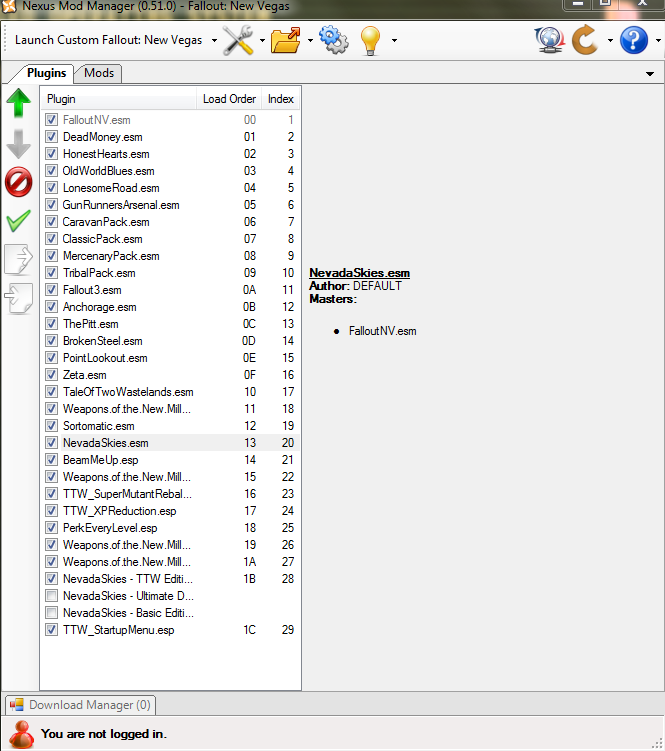This screenshot has width=665, height=751.
Task: Select the Zeta.esm plugin row
Action: pyautogui.click(x=170, y=375)
